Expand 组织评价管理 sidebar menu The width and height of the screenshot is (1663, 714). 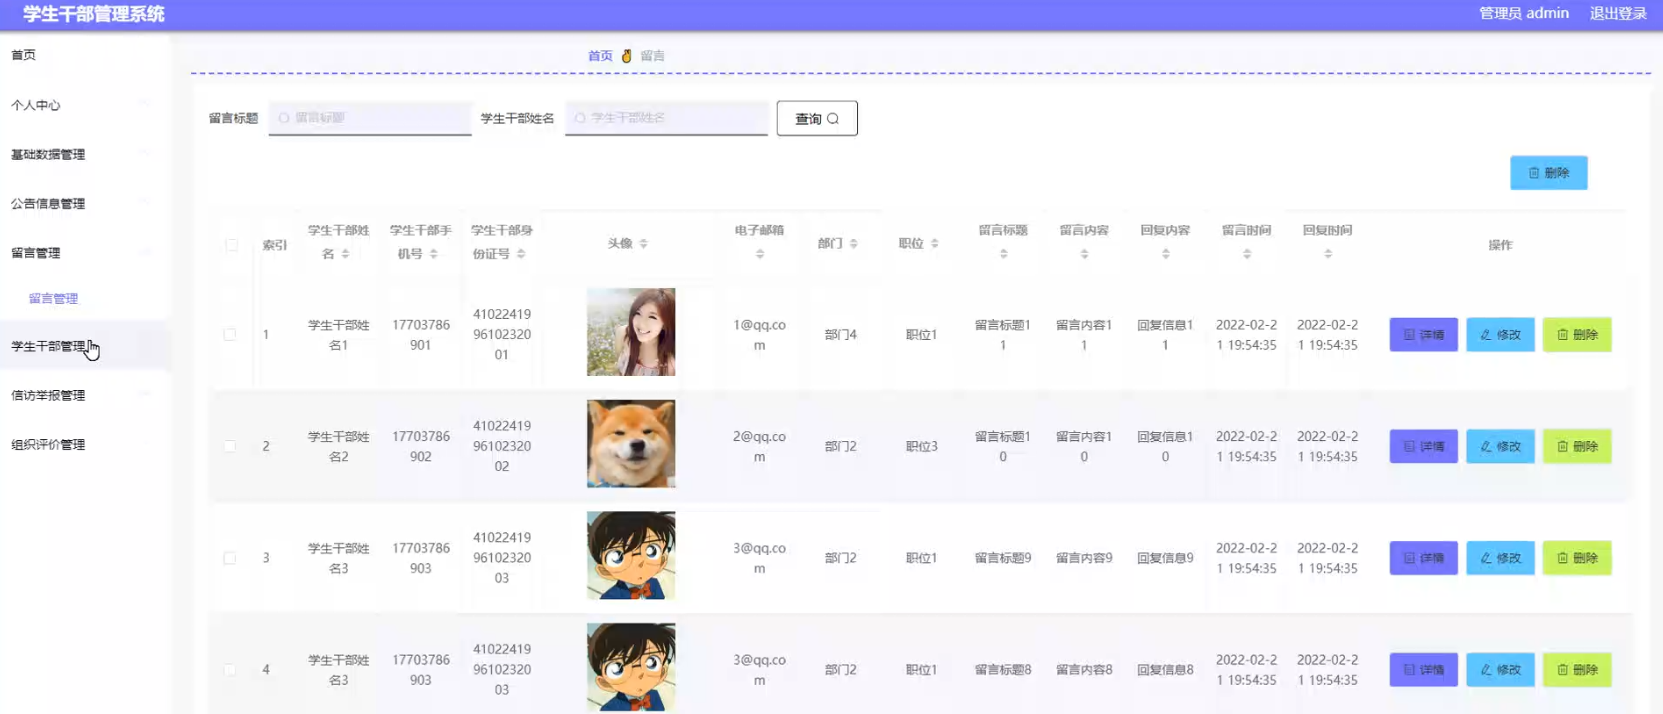(x=85, y=444)
